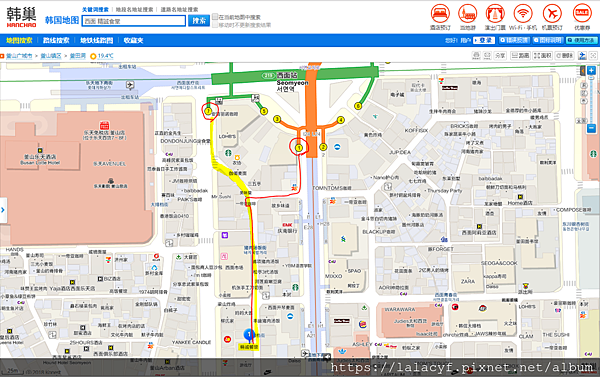Open the show tickets stage curtain icon

tap(495, 13)
